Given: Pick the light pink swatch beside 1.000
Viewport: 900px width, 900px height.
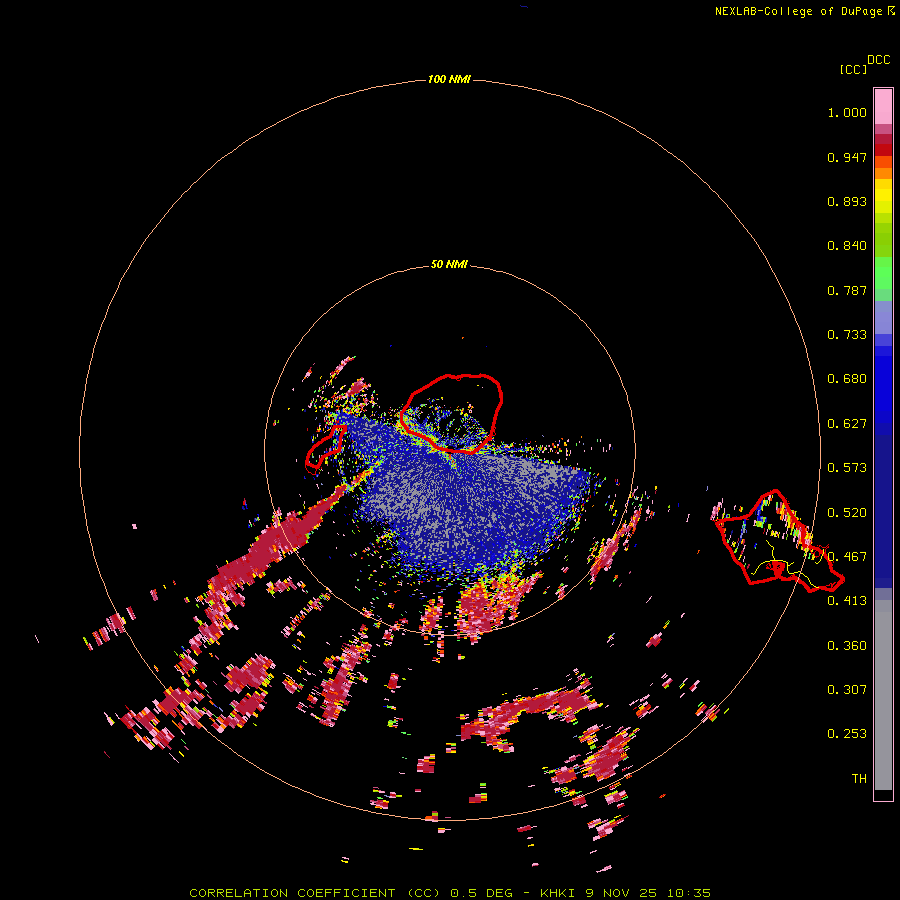Looking at the screenshot, I should pyautogui.click(x=883, y=107).
